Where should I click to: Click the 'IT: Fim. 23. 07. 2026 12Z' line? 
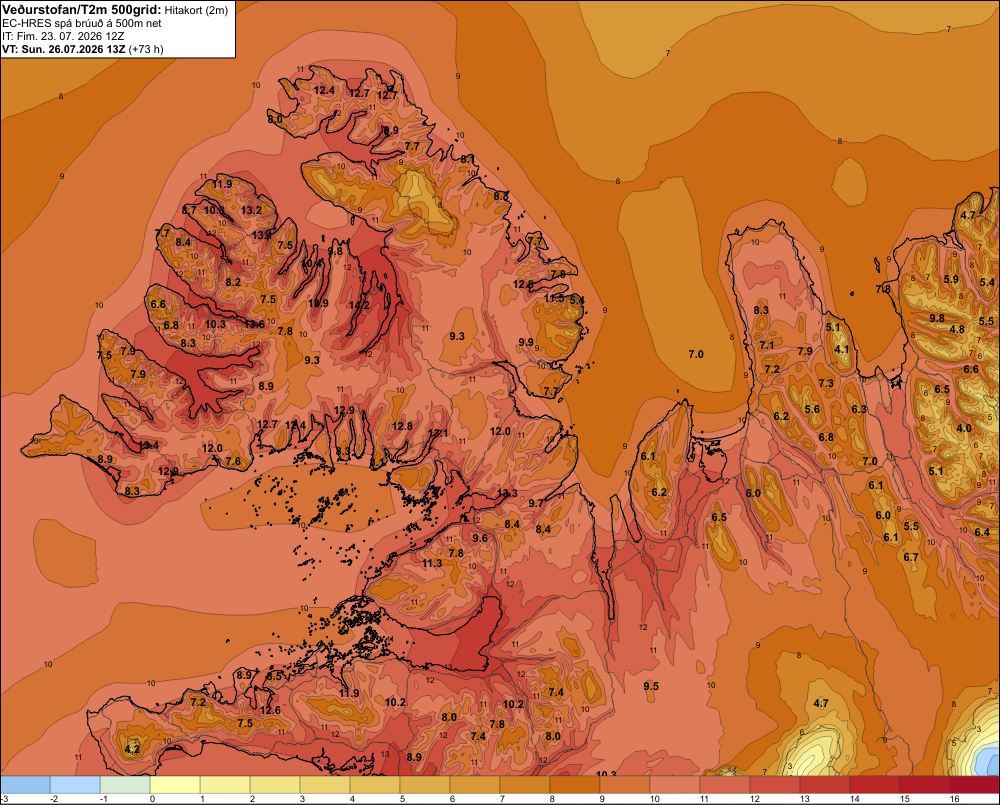coord(62,36)
